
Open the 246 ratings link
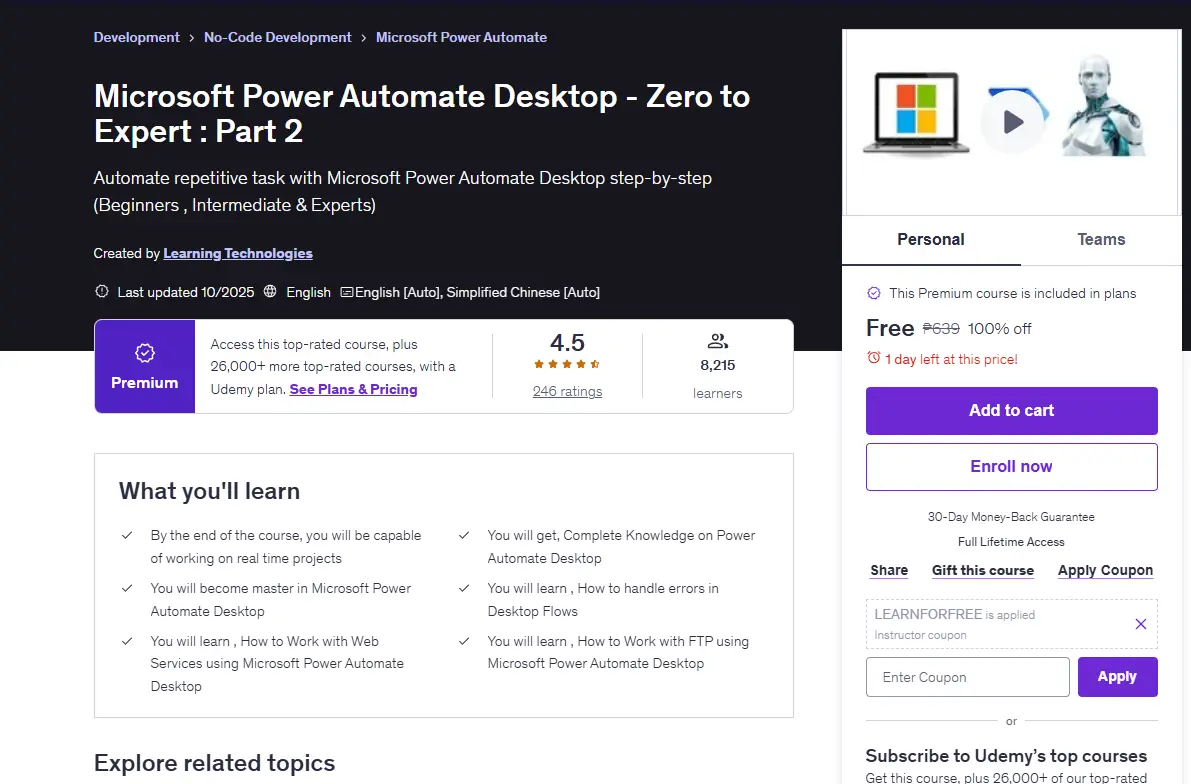(567, 392)
